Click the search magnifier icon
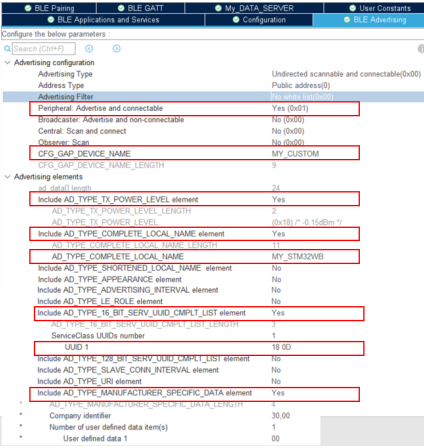 [x=7, y=49]
